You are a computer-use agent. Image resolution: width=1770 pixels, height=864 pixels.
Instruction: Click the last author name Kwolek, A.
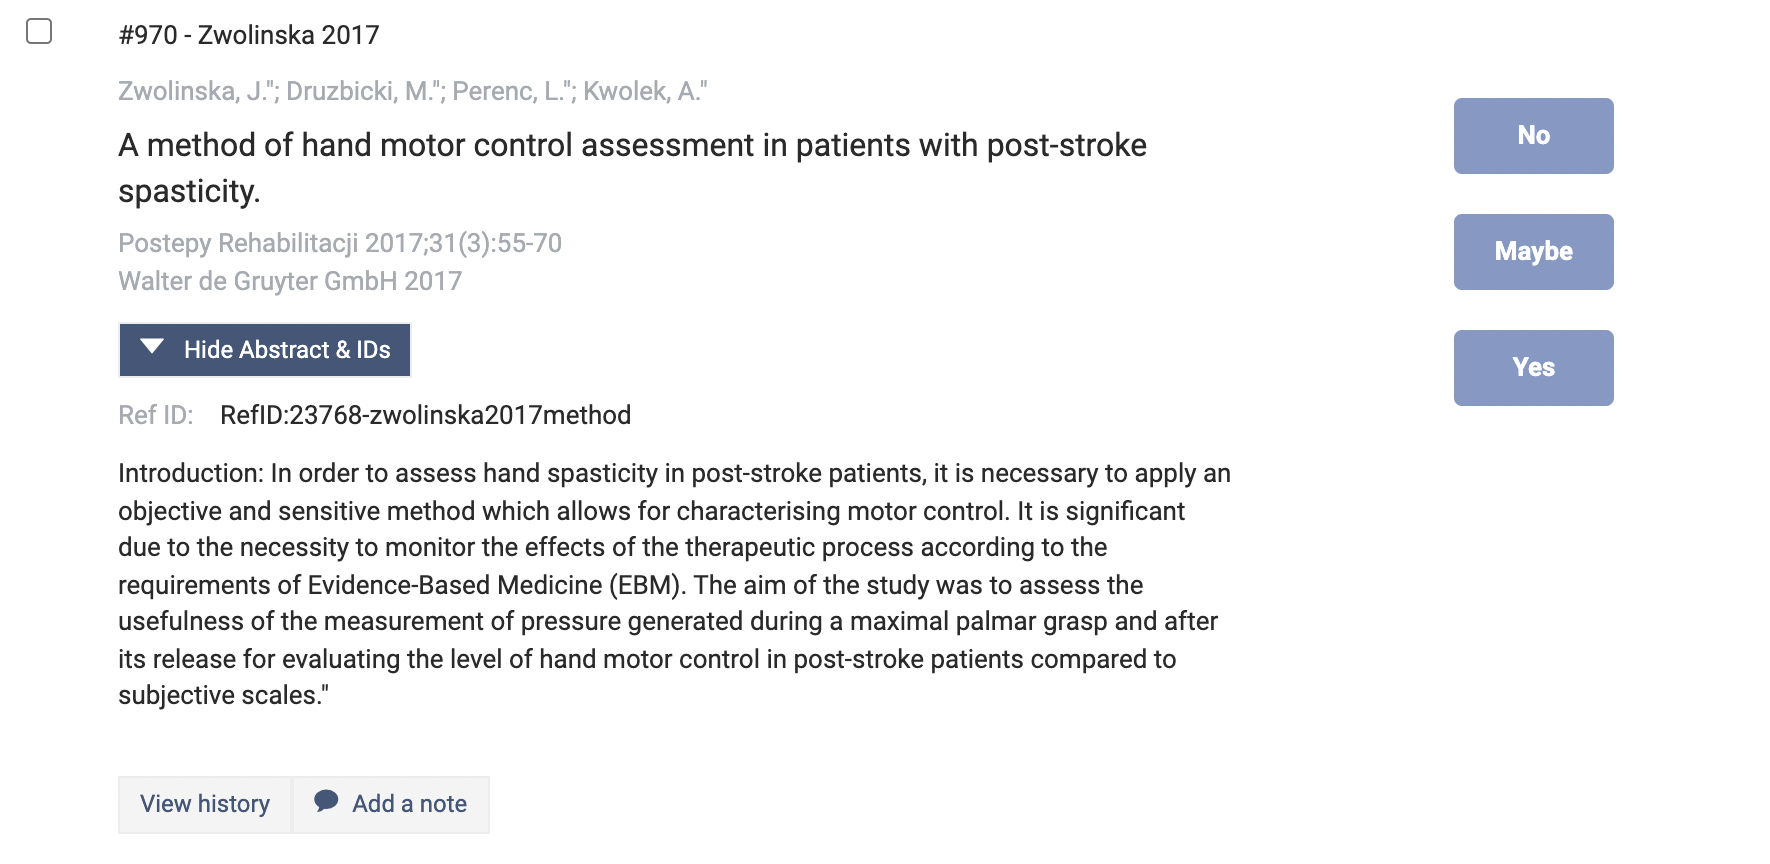(644, 91)
